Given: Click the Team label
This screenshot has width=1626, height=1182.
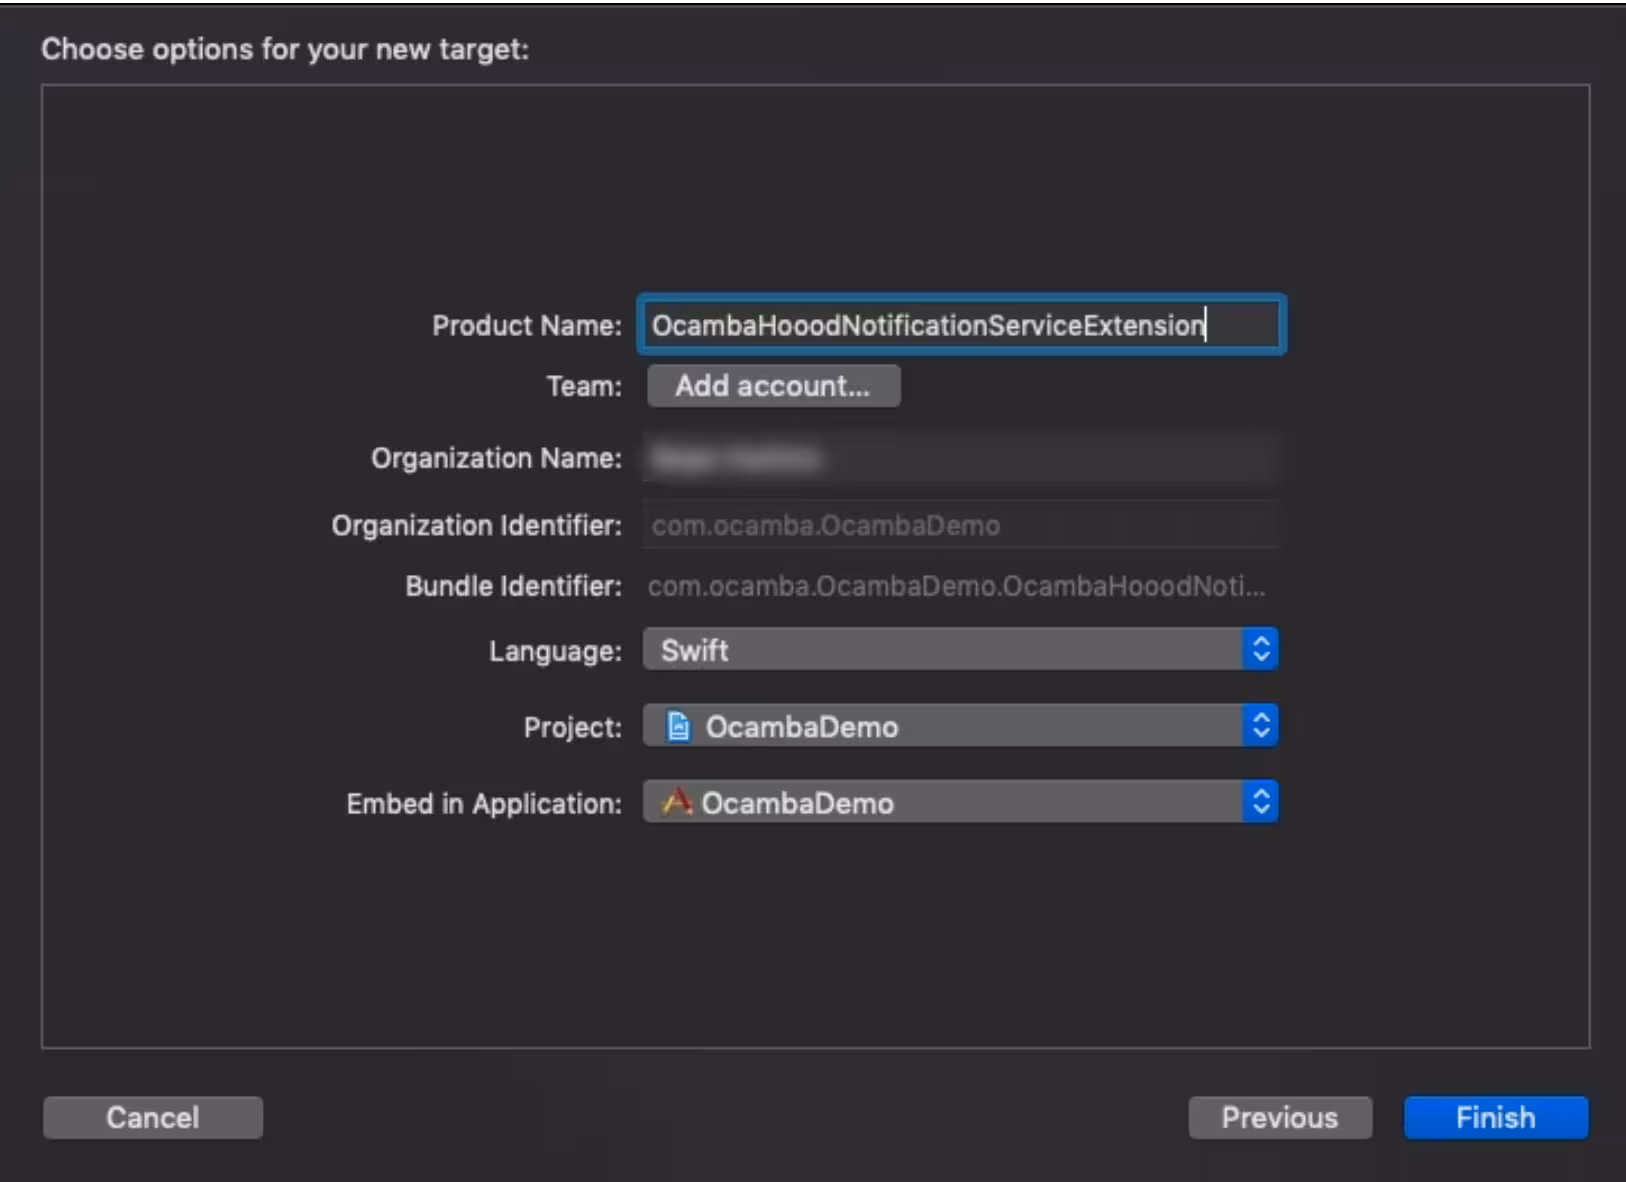Looking at the screenshot, I should [x=583, y=386].
